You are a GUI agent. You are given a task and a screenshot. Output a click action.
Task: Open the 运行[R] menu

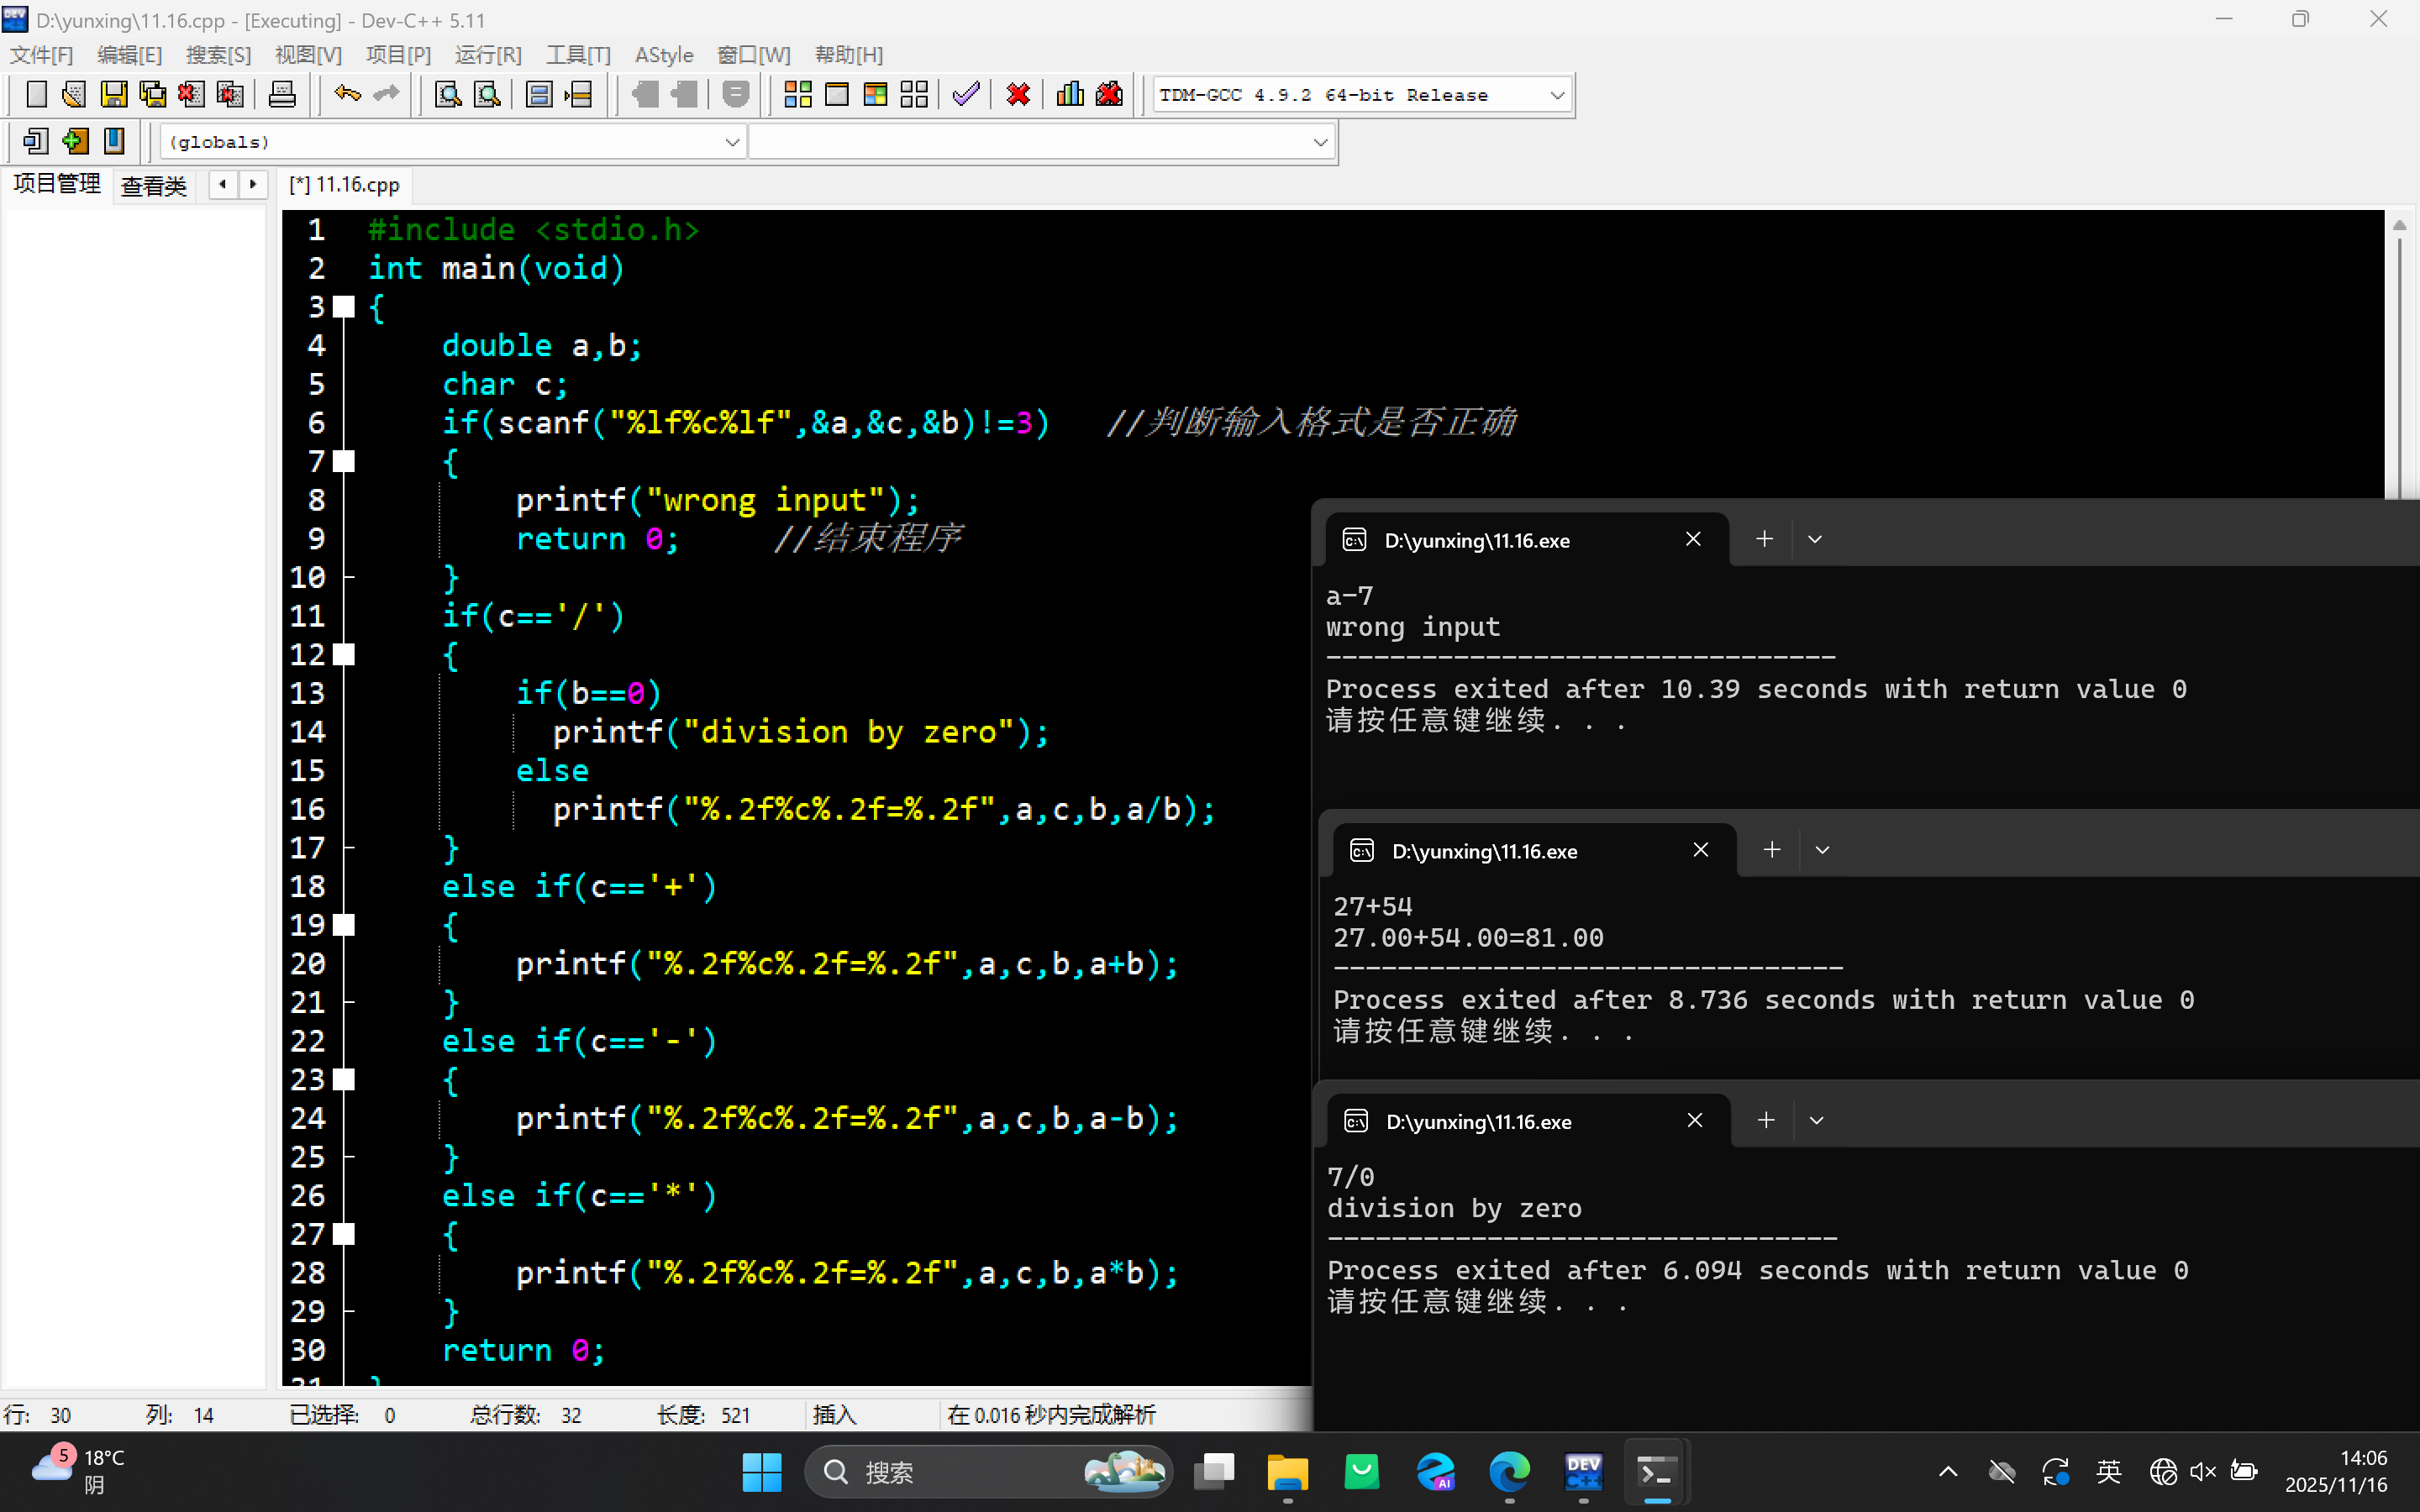(488, 55)
